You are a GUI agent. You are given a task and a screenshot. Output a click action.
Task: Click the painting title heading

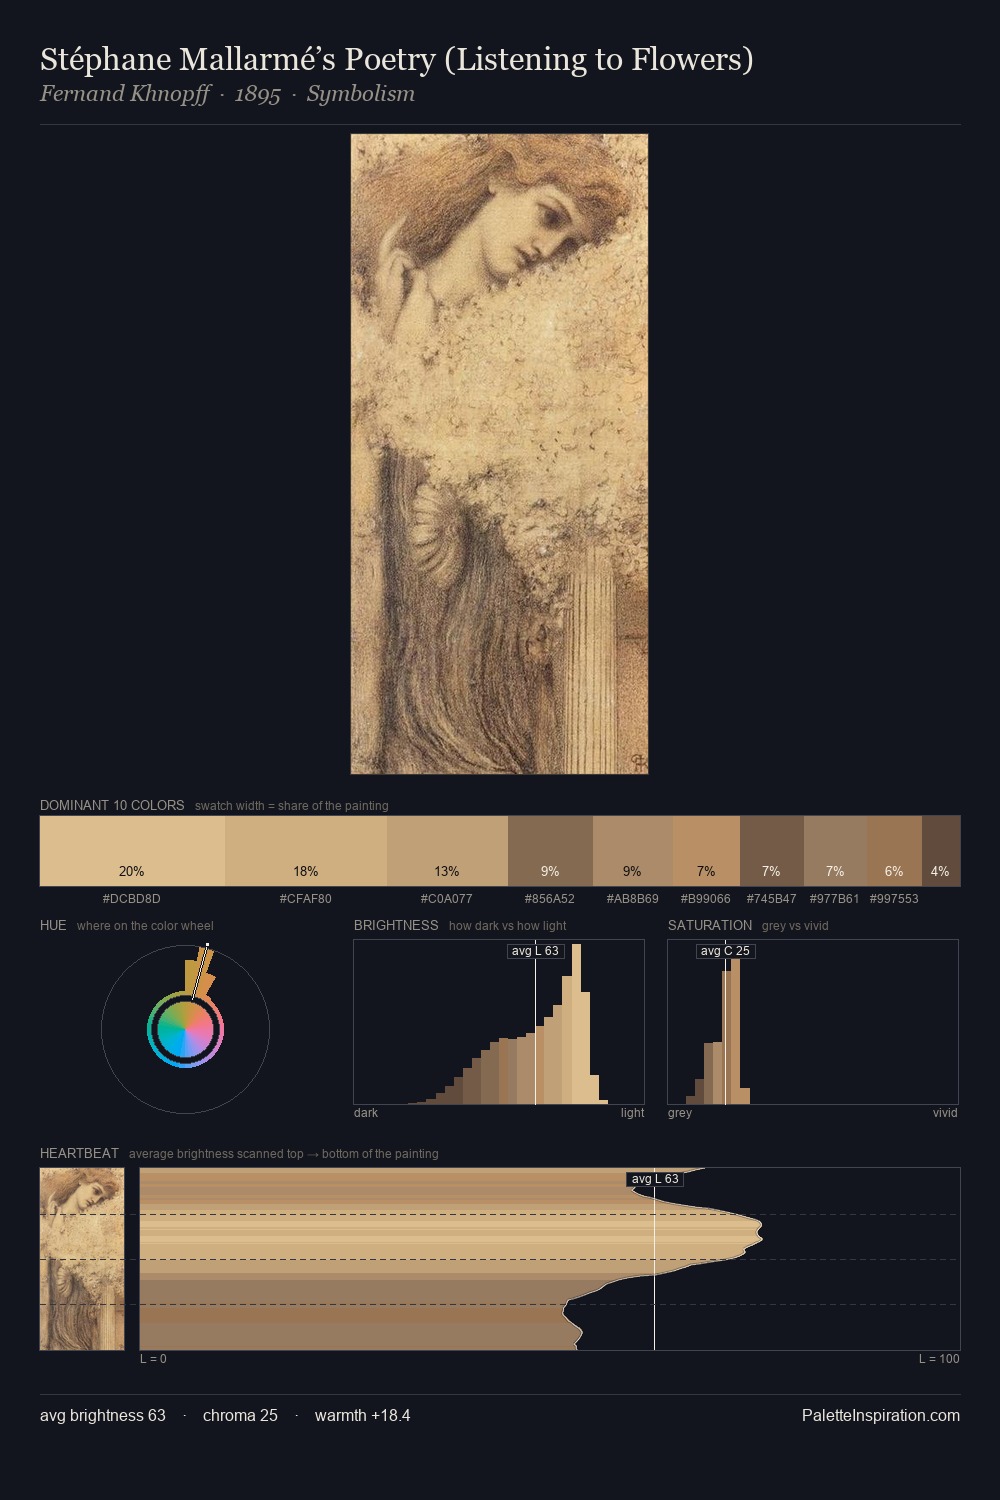[396, 60]
